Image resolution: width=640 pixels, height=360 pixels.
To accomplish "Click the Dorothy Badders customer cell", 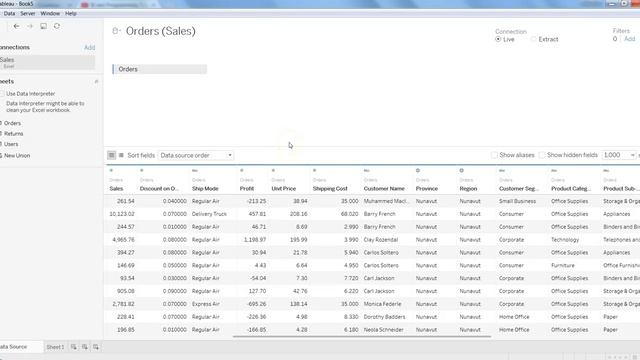I will [384, 317].
